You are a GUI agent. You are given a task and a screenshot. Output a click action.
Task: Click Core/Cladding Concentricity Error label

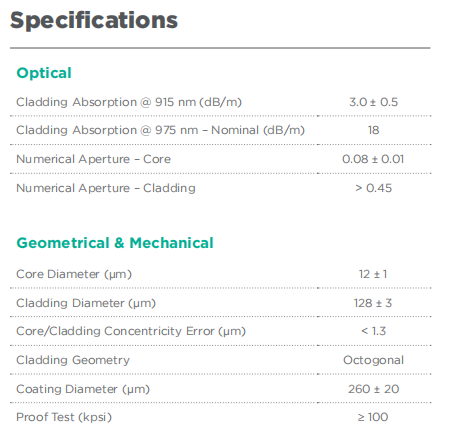coord(131,331)
